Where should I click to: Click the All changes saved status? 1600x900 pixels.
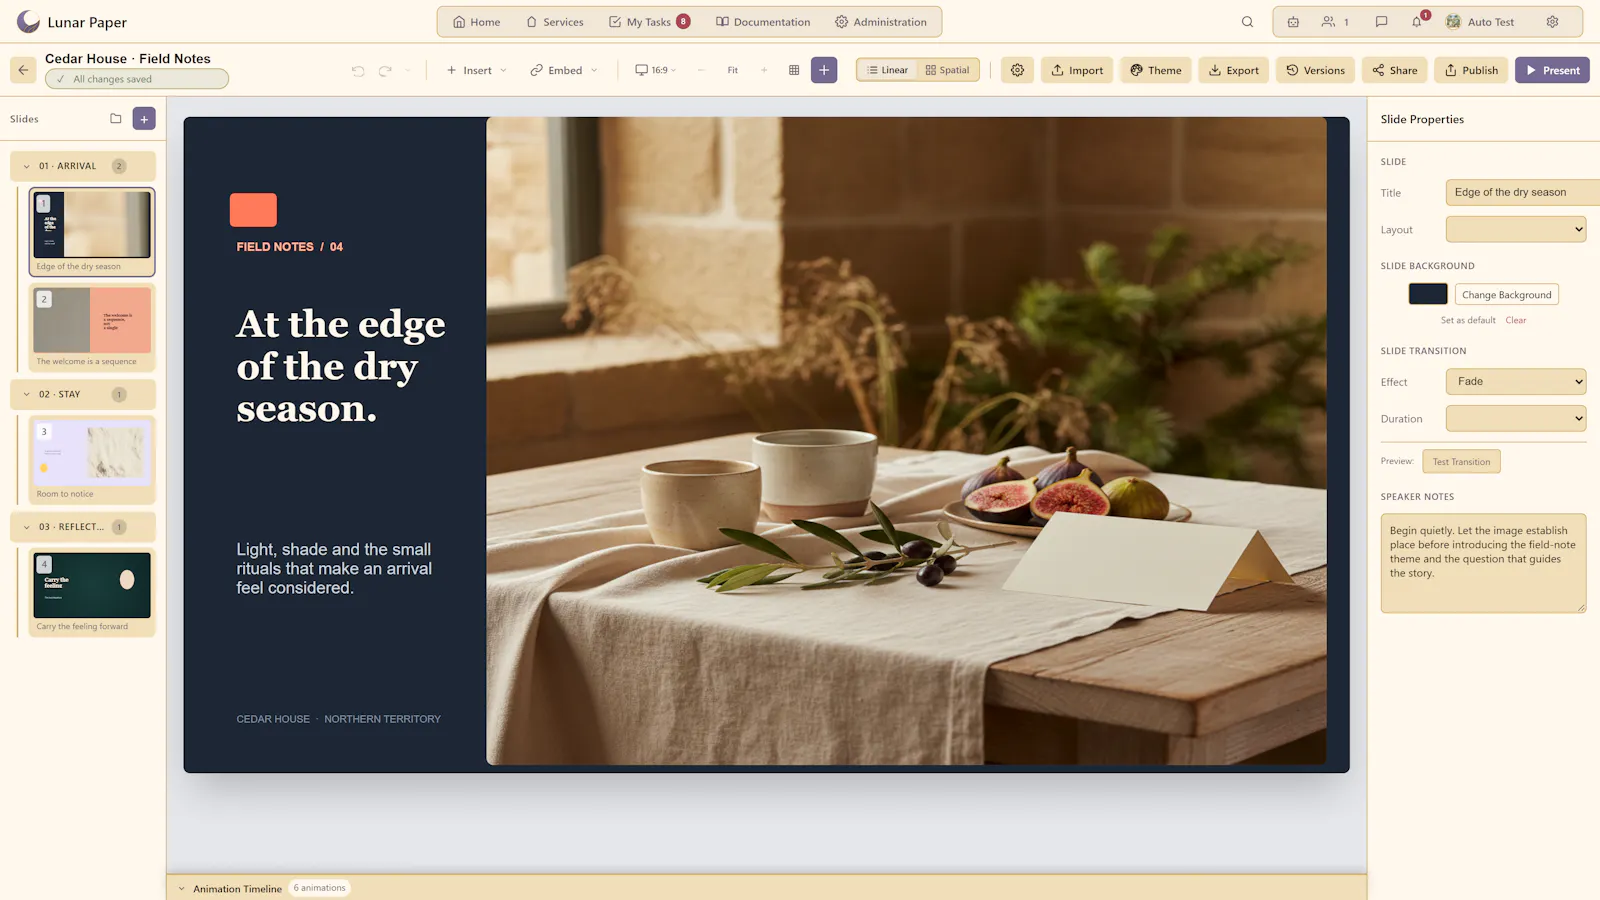coord(137,79)
